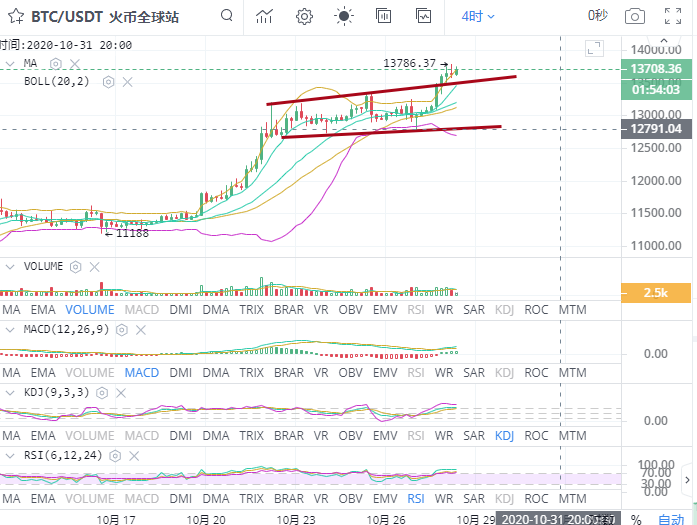Enter fullscreen using top-right expand icon
Viewport: 697px width, 525px height.
pyautogui.click(x=673, y=16)
